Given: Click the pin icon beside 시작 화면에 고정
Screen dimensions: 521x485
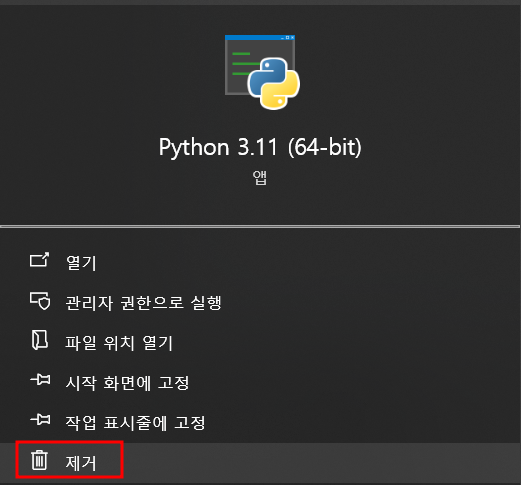Looking at the screenshot, I should 40,379.
